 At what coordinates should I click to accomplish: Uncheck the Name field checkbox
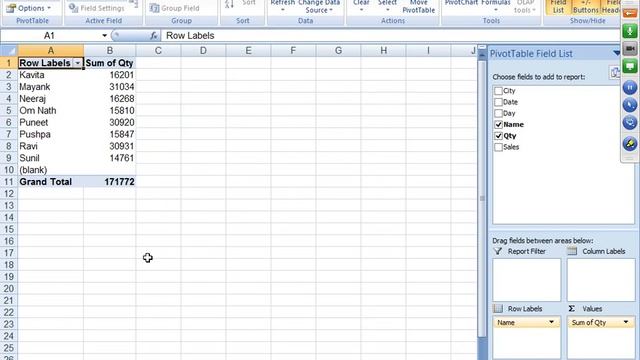tap(498, 124)
